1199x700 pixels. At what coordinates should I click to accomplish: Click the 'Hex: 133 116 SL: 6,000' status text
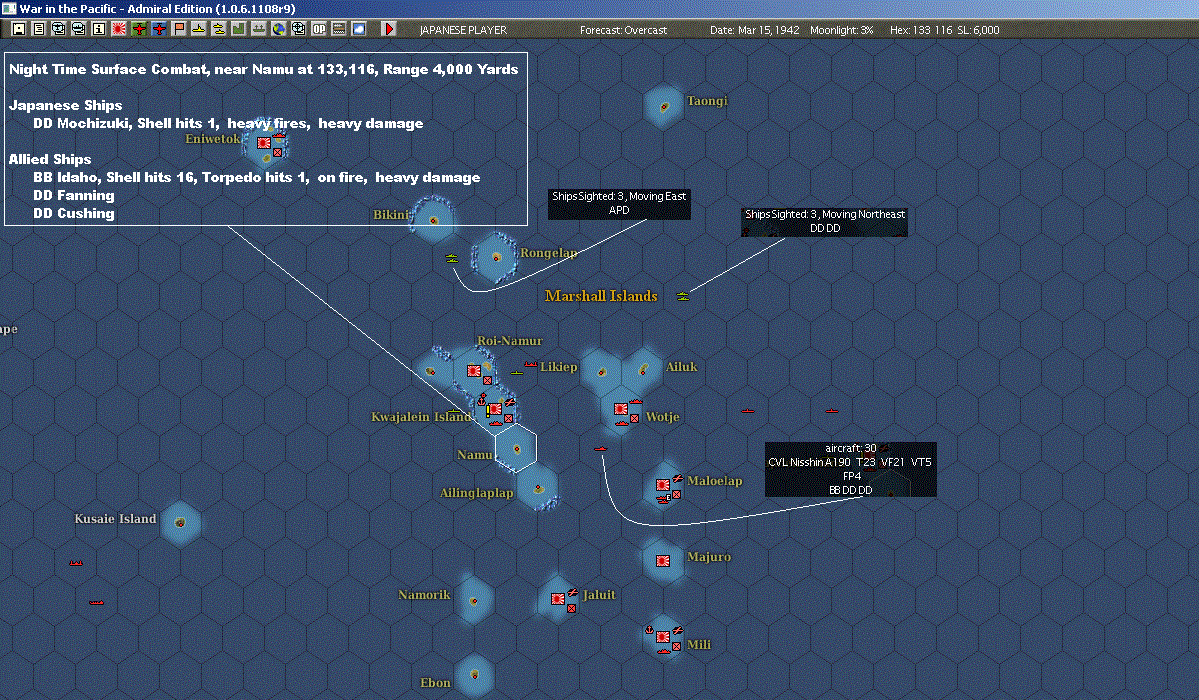tap(944, 30)
